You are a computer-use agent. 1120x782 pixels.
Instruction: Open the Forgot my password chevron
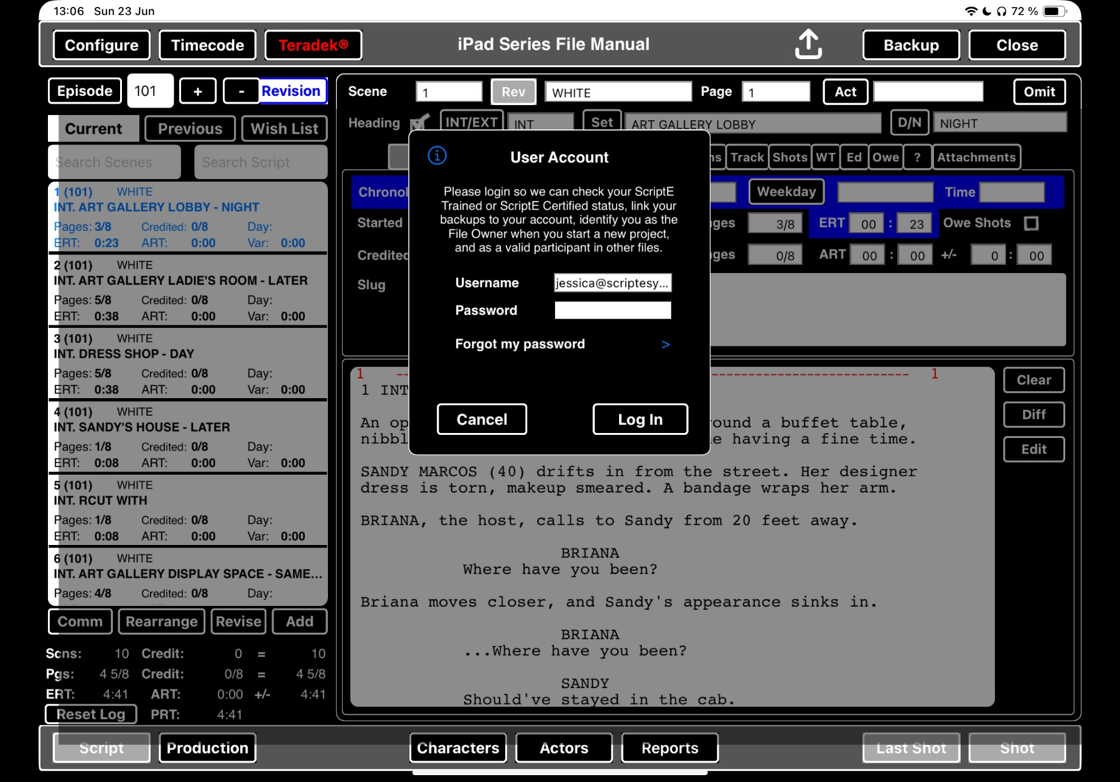[x=665, y=344]
